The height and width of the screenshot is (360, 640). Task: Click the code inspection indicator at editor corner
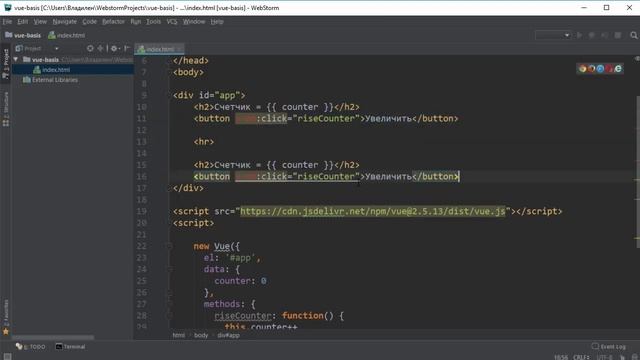(637, 59)
